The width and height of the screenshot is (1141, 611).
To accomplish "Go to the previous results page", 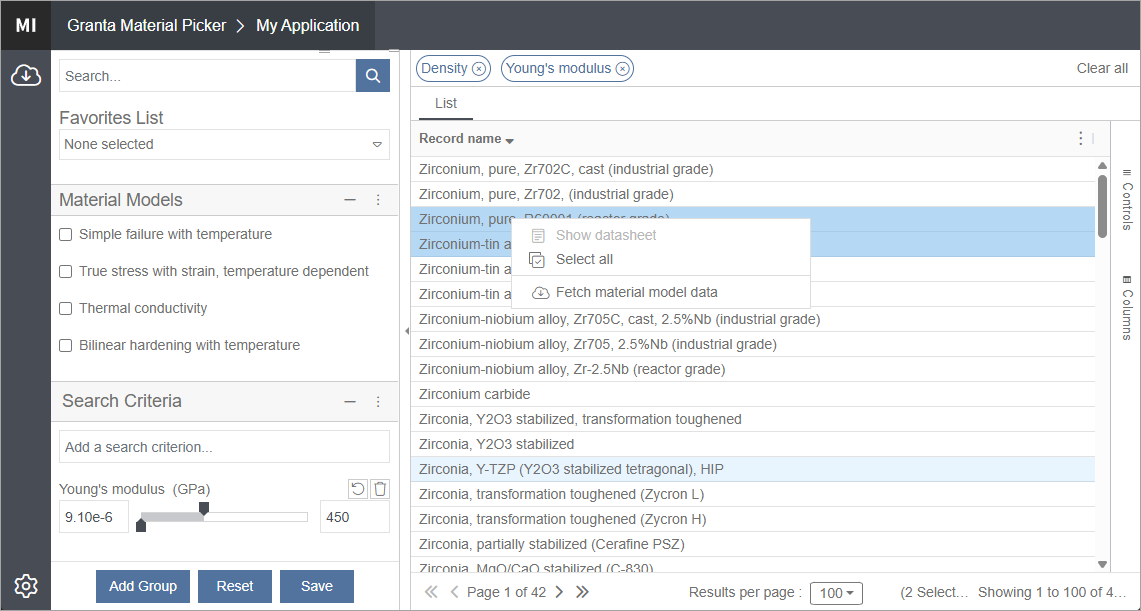I will (455, 592).
